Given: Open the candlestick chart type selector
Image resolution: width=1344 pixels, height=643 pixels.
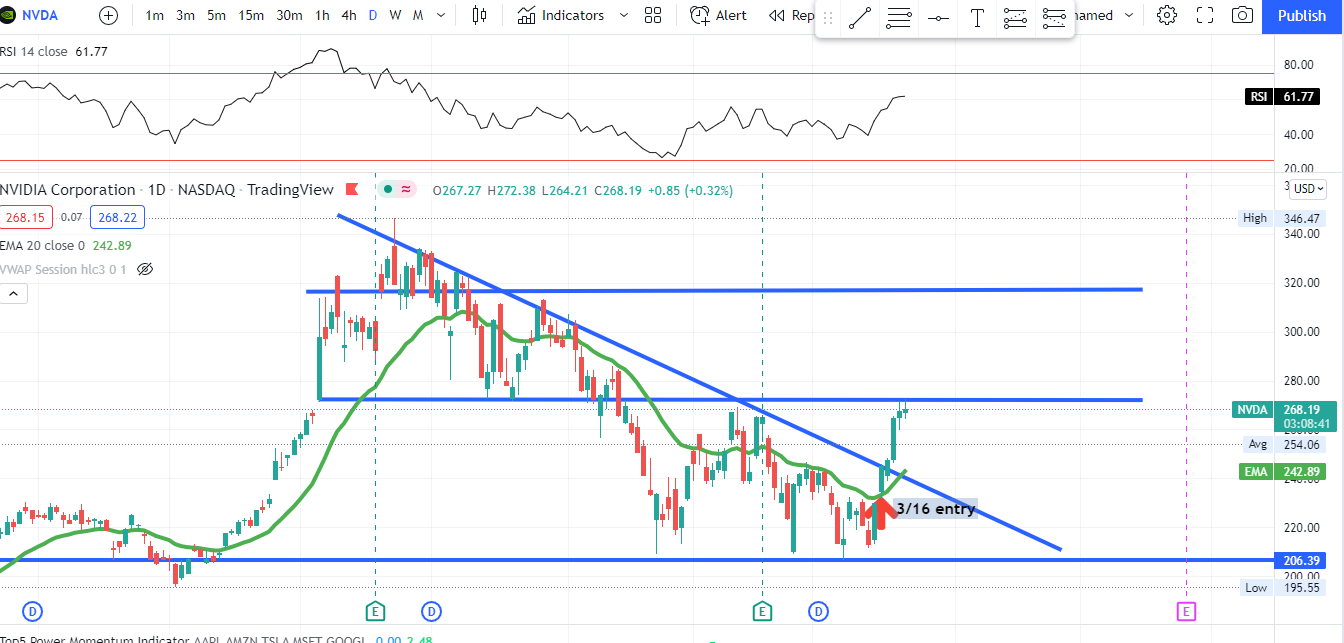Looking at the screenshot, I should tap(480, 15).
